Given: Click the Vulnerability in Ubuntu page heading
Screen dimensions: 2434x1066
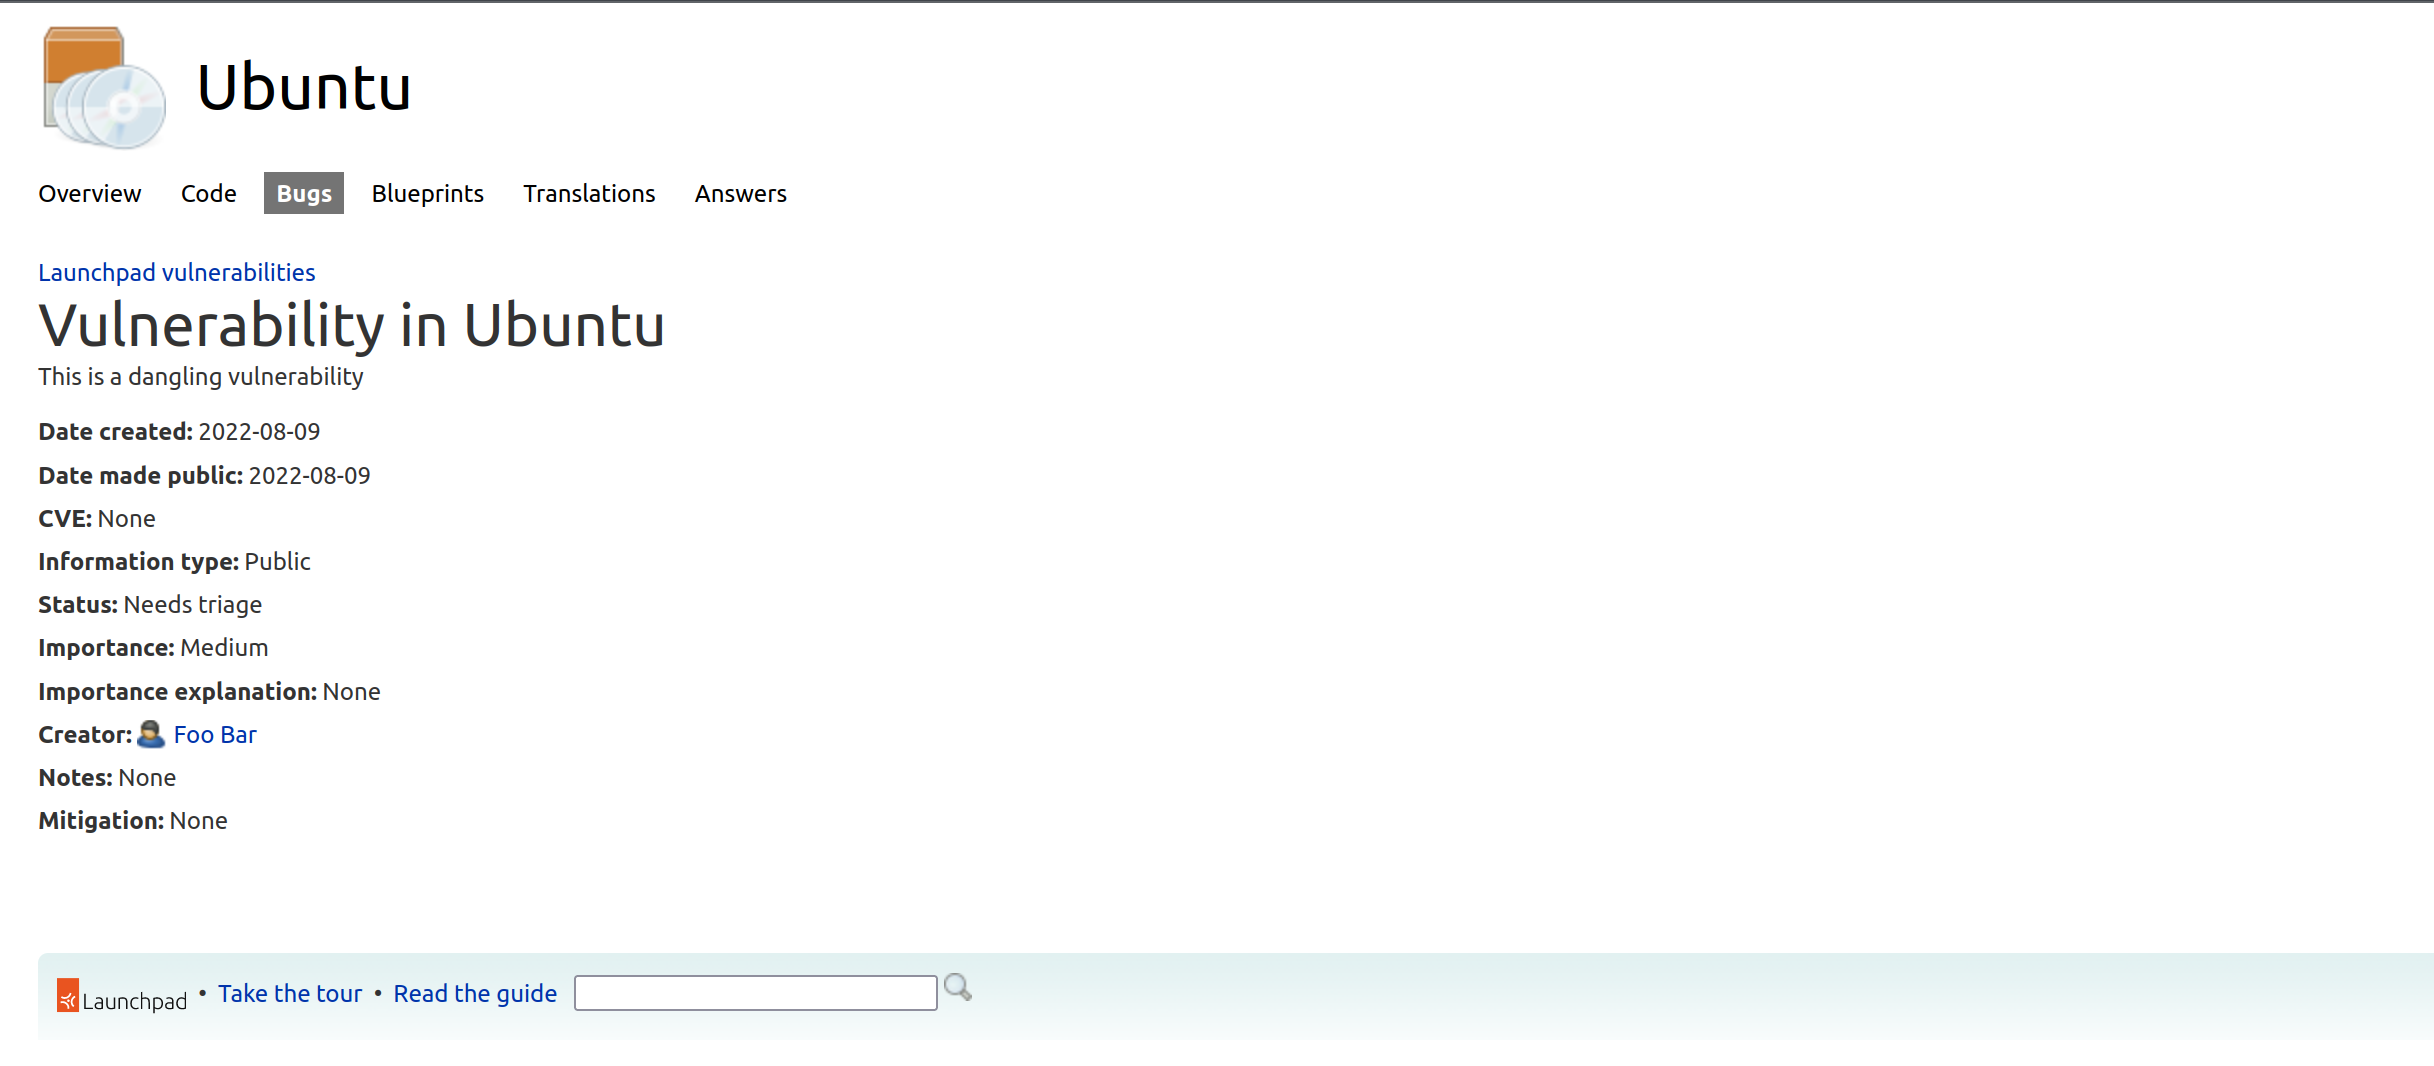Looking at the screenshot, I should tap(351, 325).
